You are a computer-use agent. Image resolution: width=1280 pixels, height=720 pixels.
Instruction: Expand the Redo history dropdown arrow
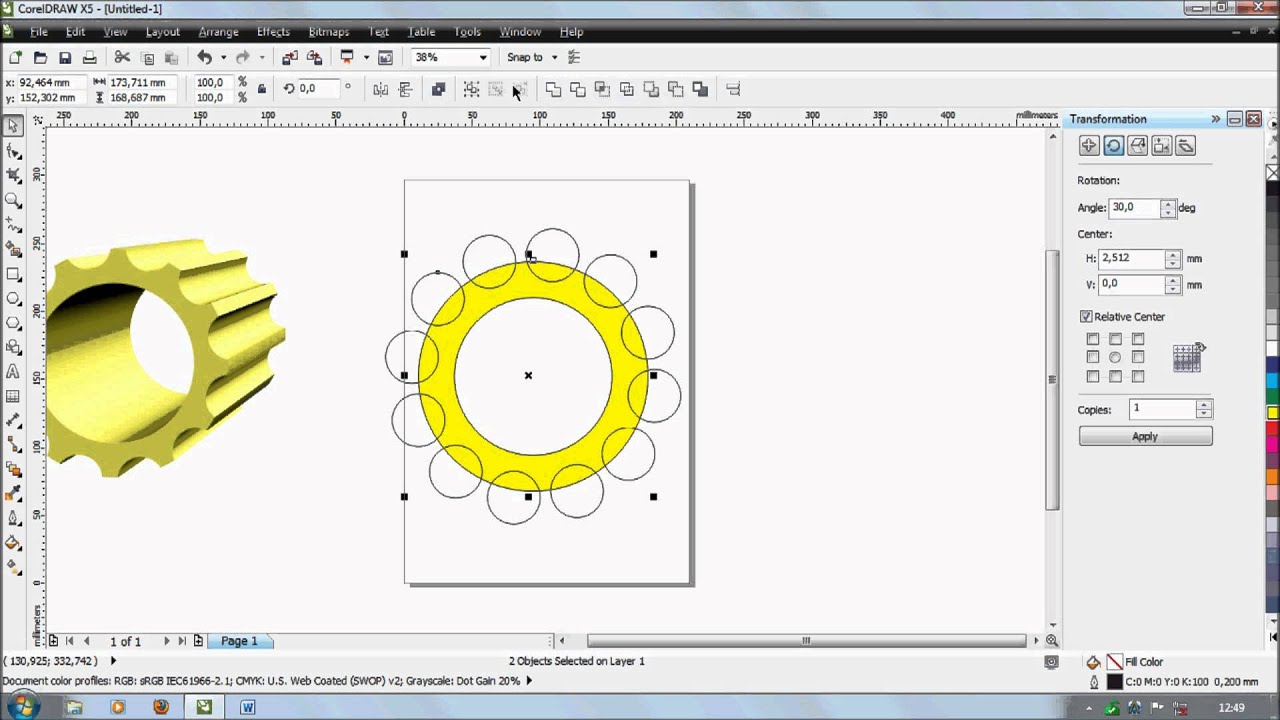pos(262,57)
